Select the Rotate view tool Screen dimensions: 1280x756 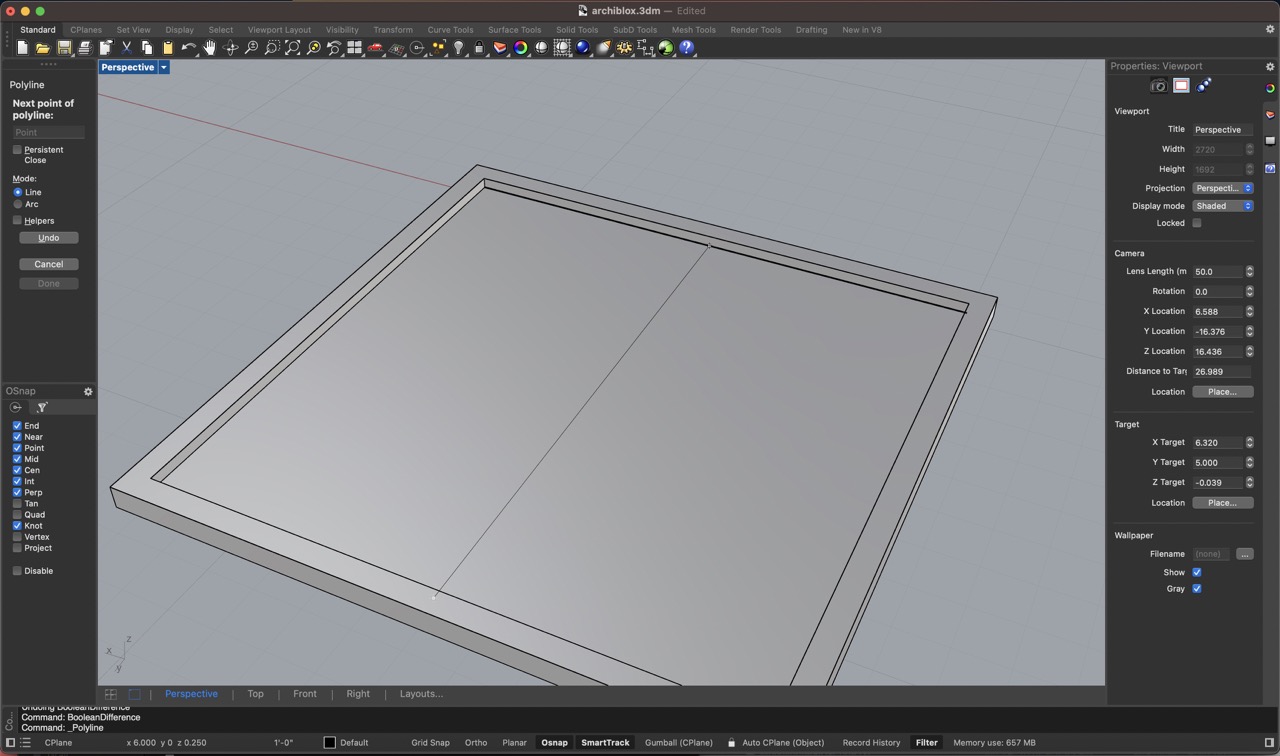pyautogui.click(x=231, y=48)
